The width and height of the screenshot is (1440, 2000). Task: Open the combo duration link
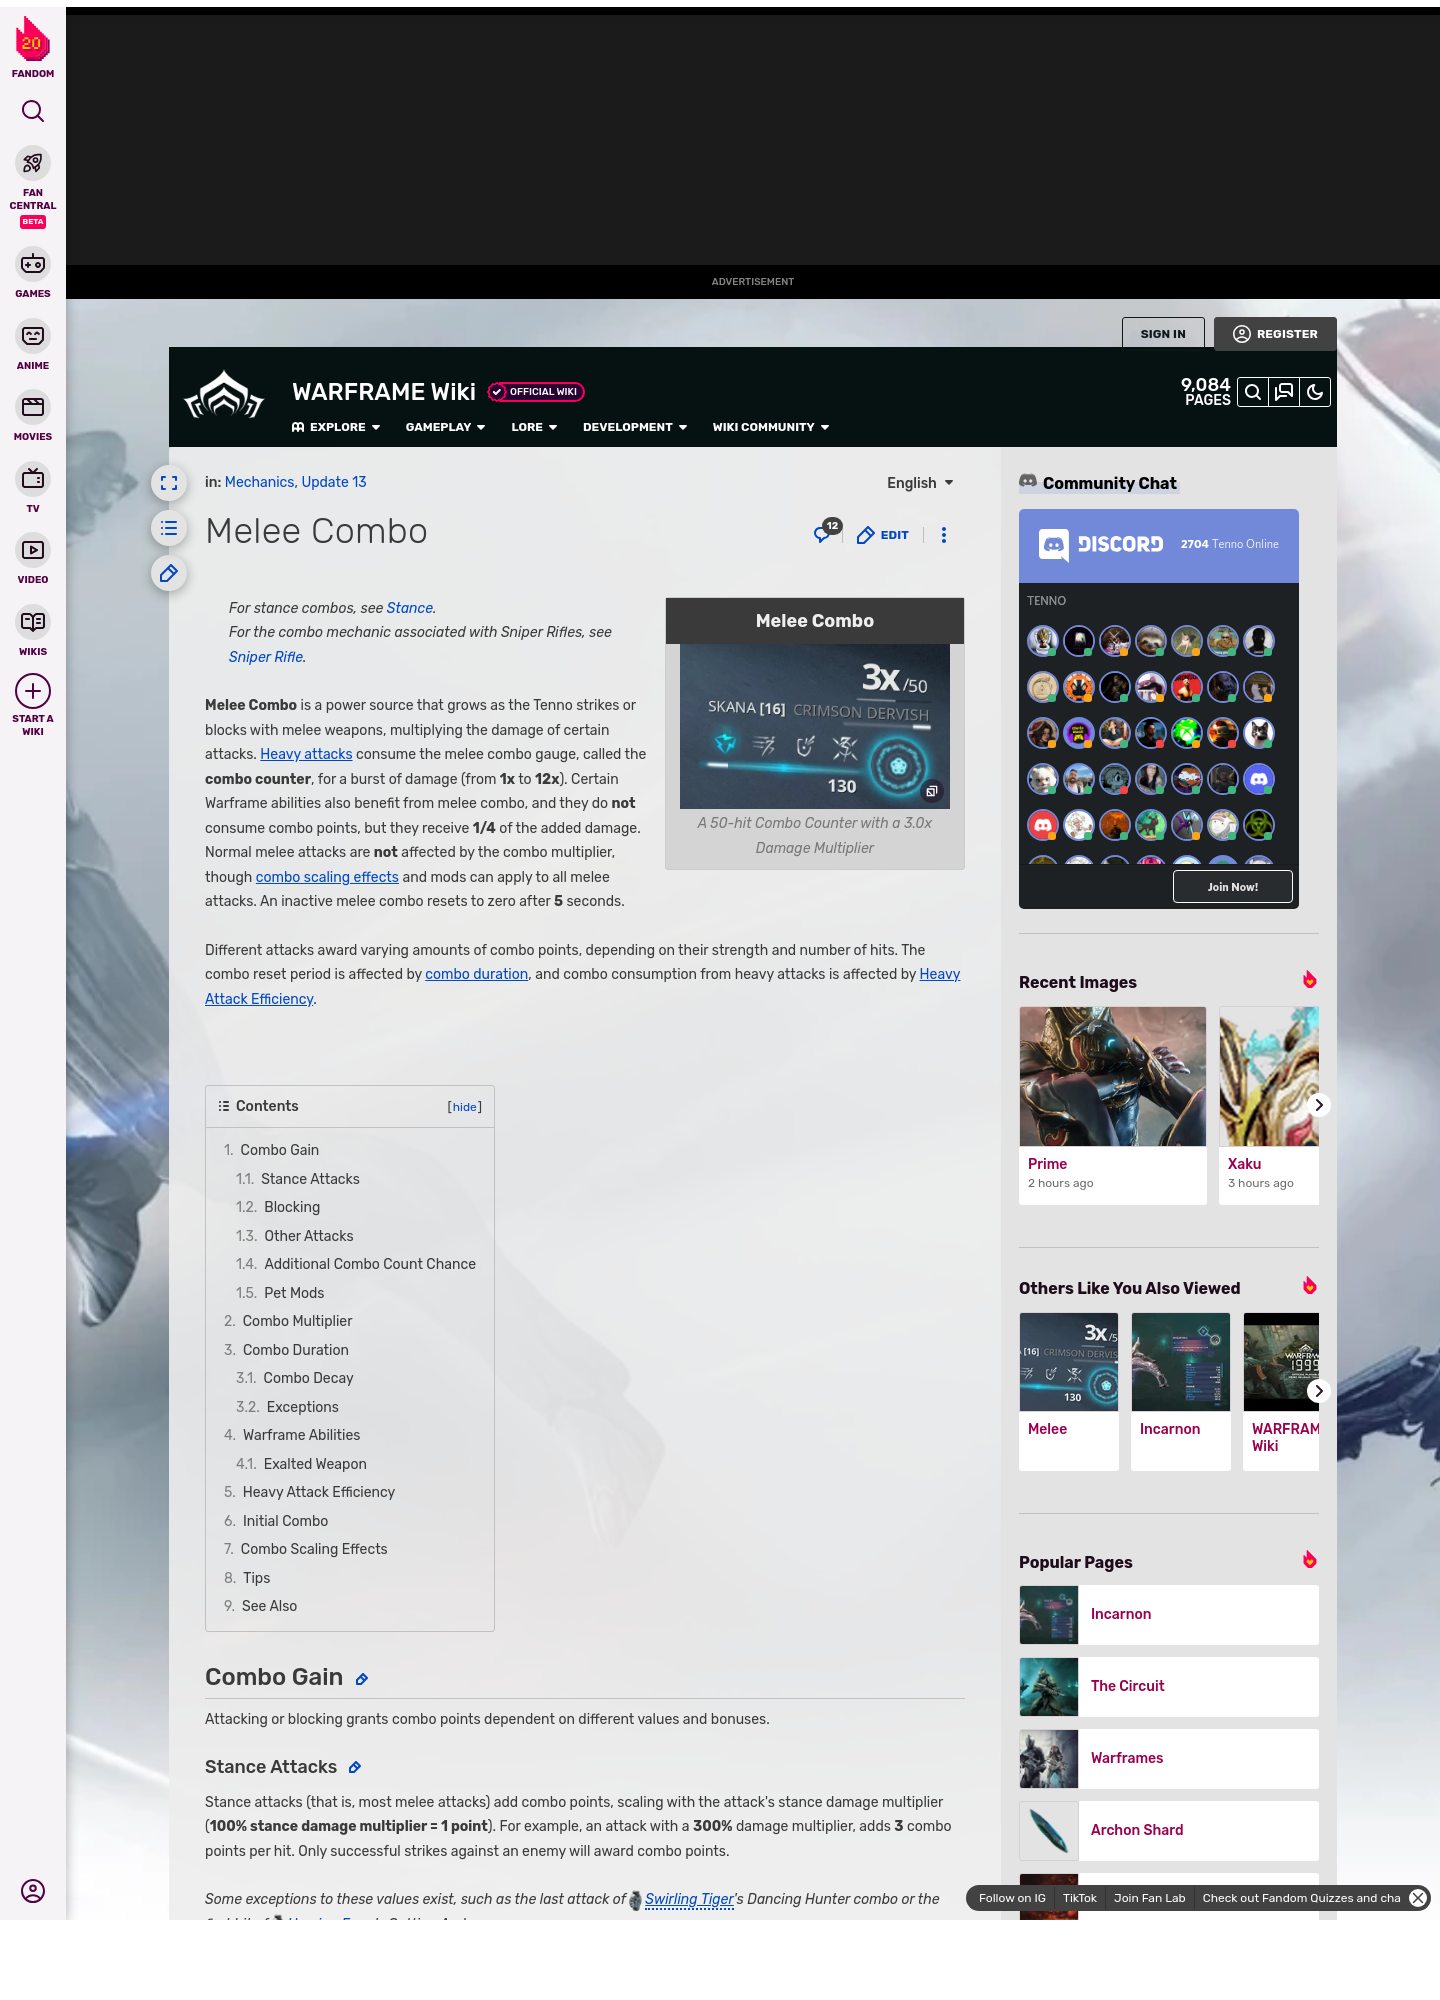pos(476,974)
